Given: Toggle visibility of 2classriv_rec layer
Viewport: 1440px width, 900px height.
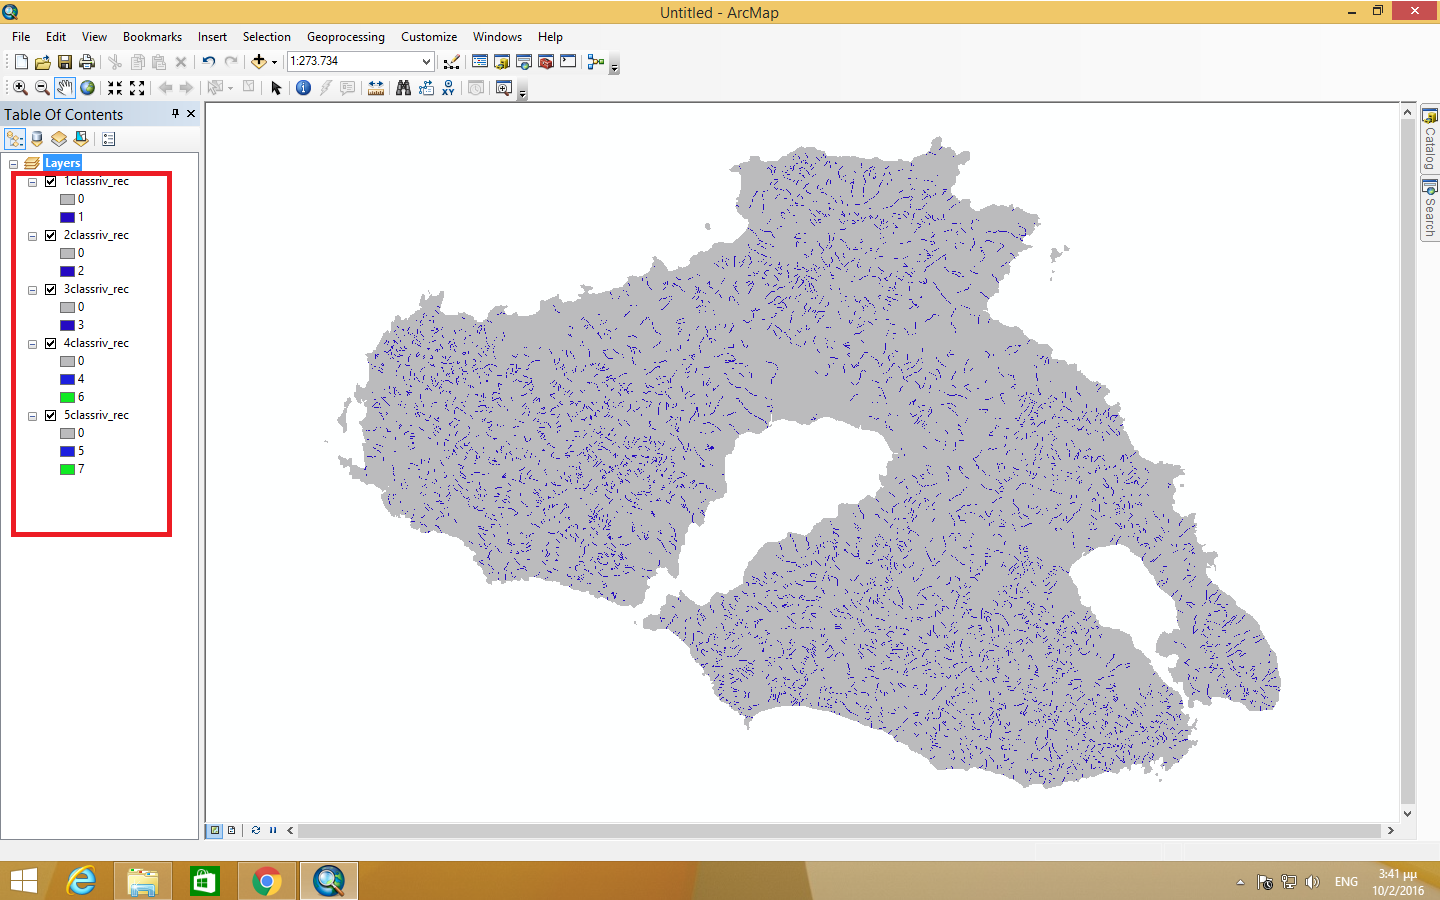Looking at the screenshot, I should [x=50, y=235].
